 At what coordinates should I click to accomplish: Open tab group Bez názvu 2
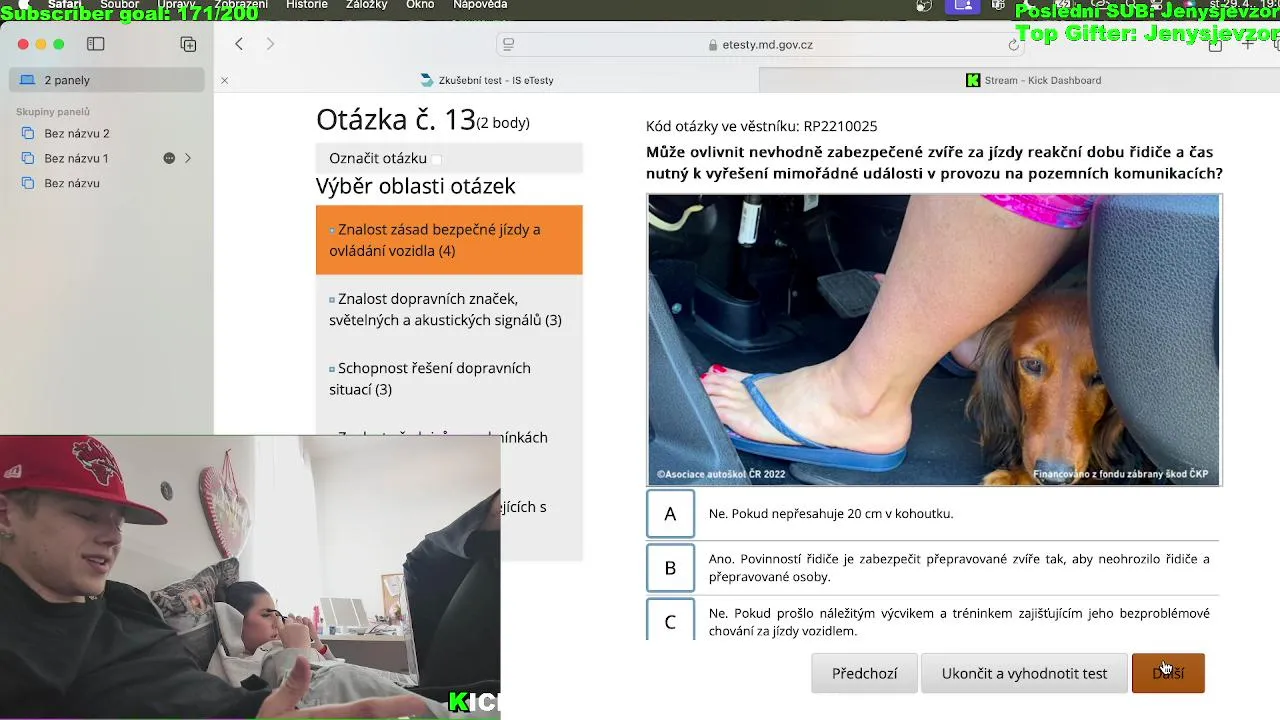point(77,133)
